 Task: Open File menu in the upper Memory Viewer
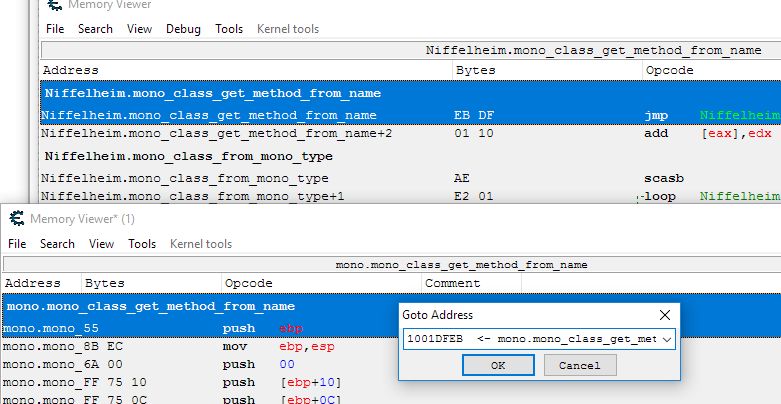pyautogui.click(x=55, y=29)
